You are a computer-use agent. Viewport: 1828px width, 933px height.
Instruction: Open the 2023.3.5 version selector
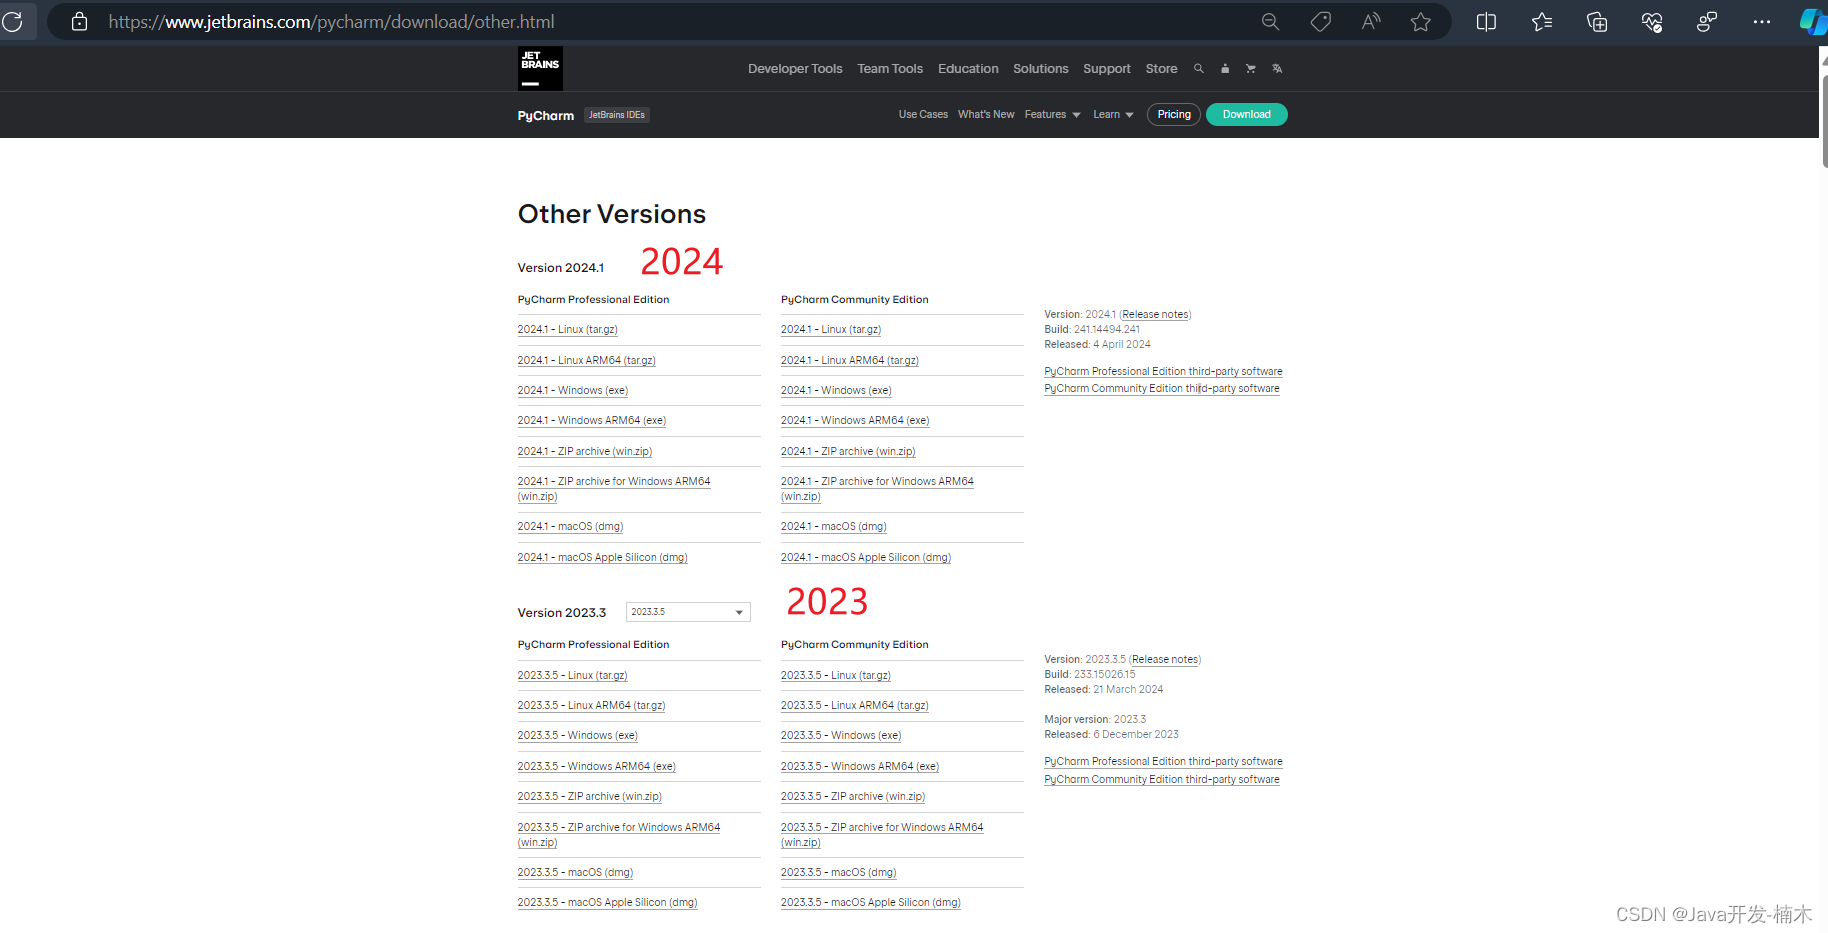tap(688, 612)
